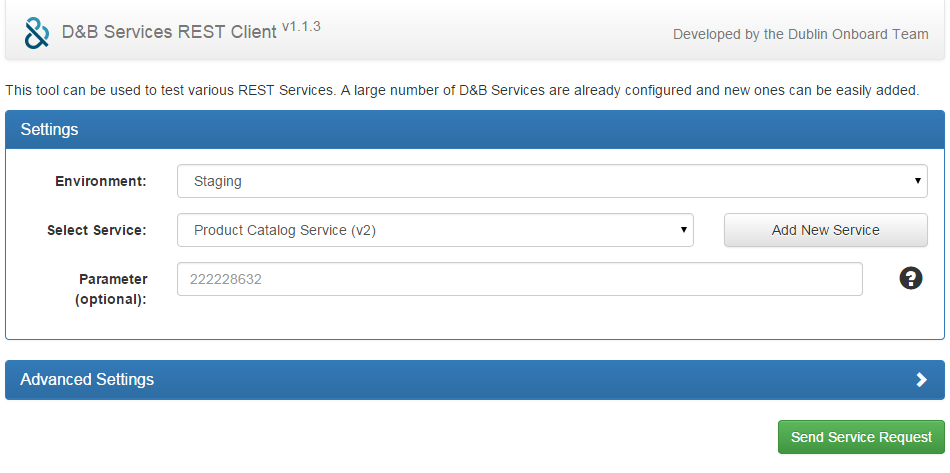Open the parameter help question-mark icon
The image size is (950, 473).
point(911,279)
